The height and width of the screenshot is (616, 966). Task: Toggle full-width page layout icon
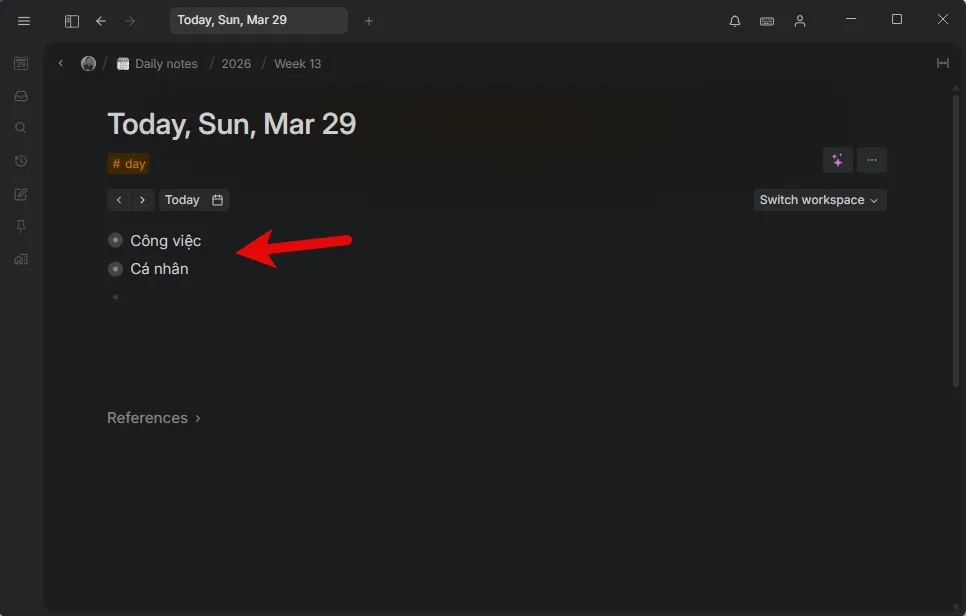(942, 63)
